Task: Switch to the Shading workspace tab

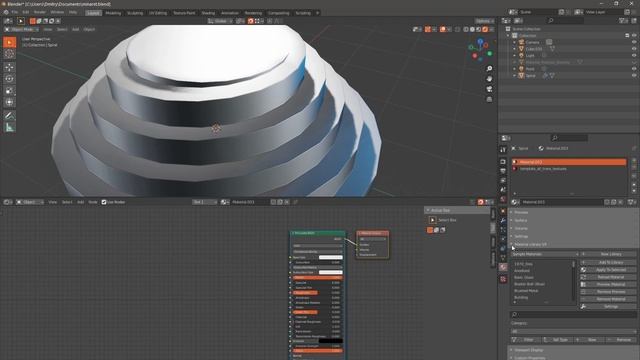Action: click(208, 13)
